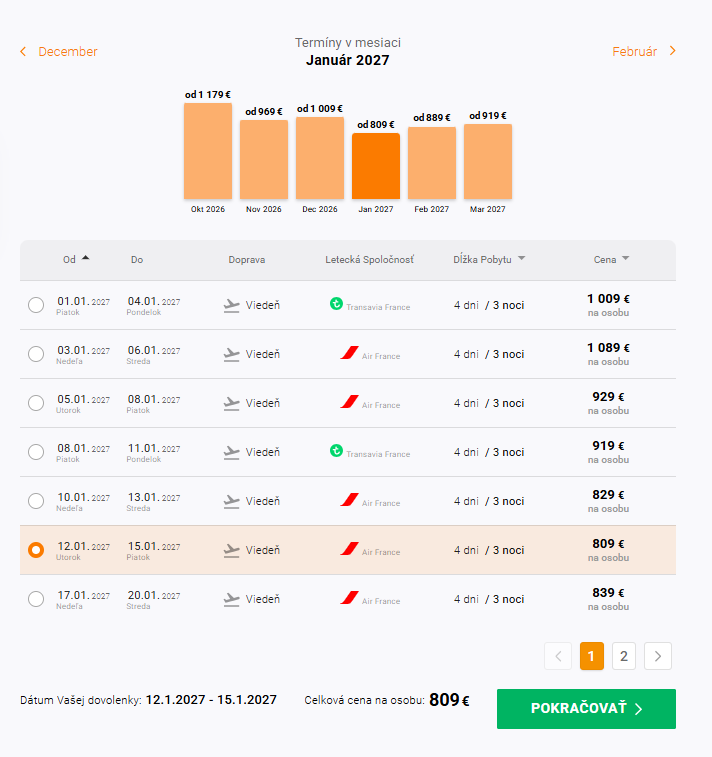
Task: Select the Feb 2027 price bar
Action: (x=432, y=163)
